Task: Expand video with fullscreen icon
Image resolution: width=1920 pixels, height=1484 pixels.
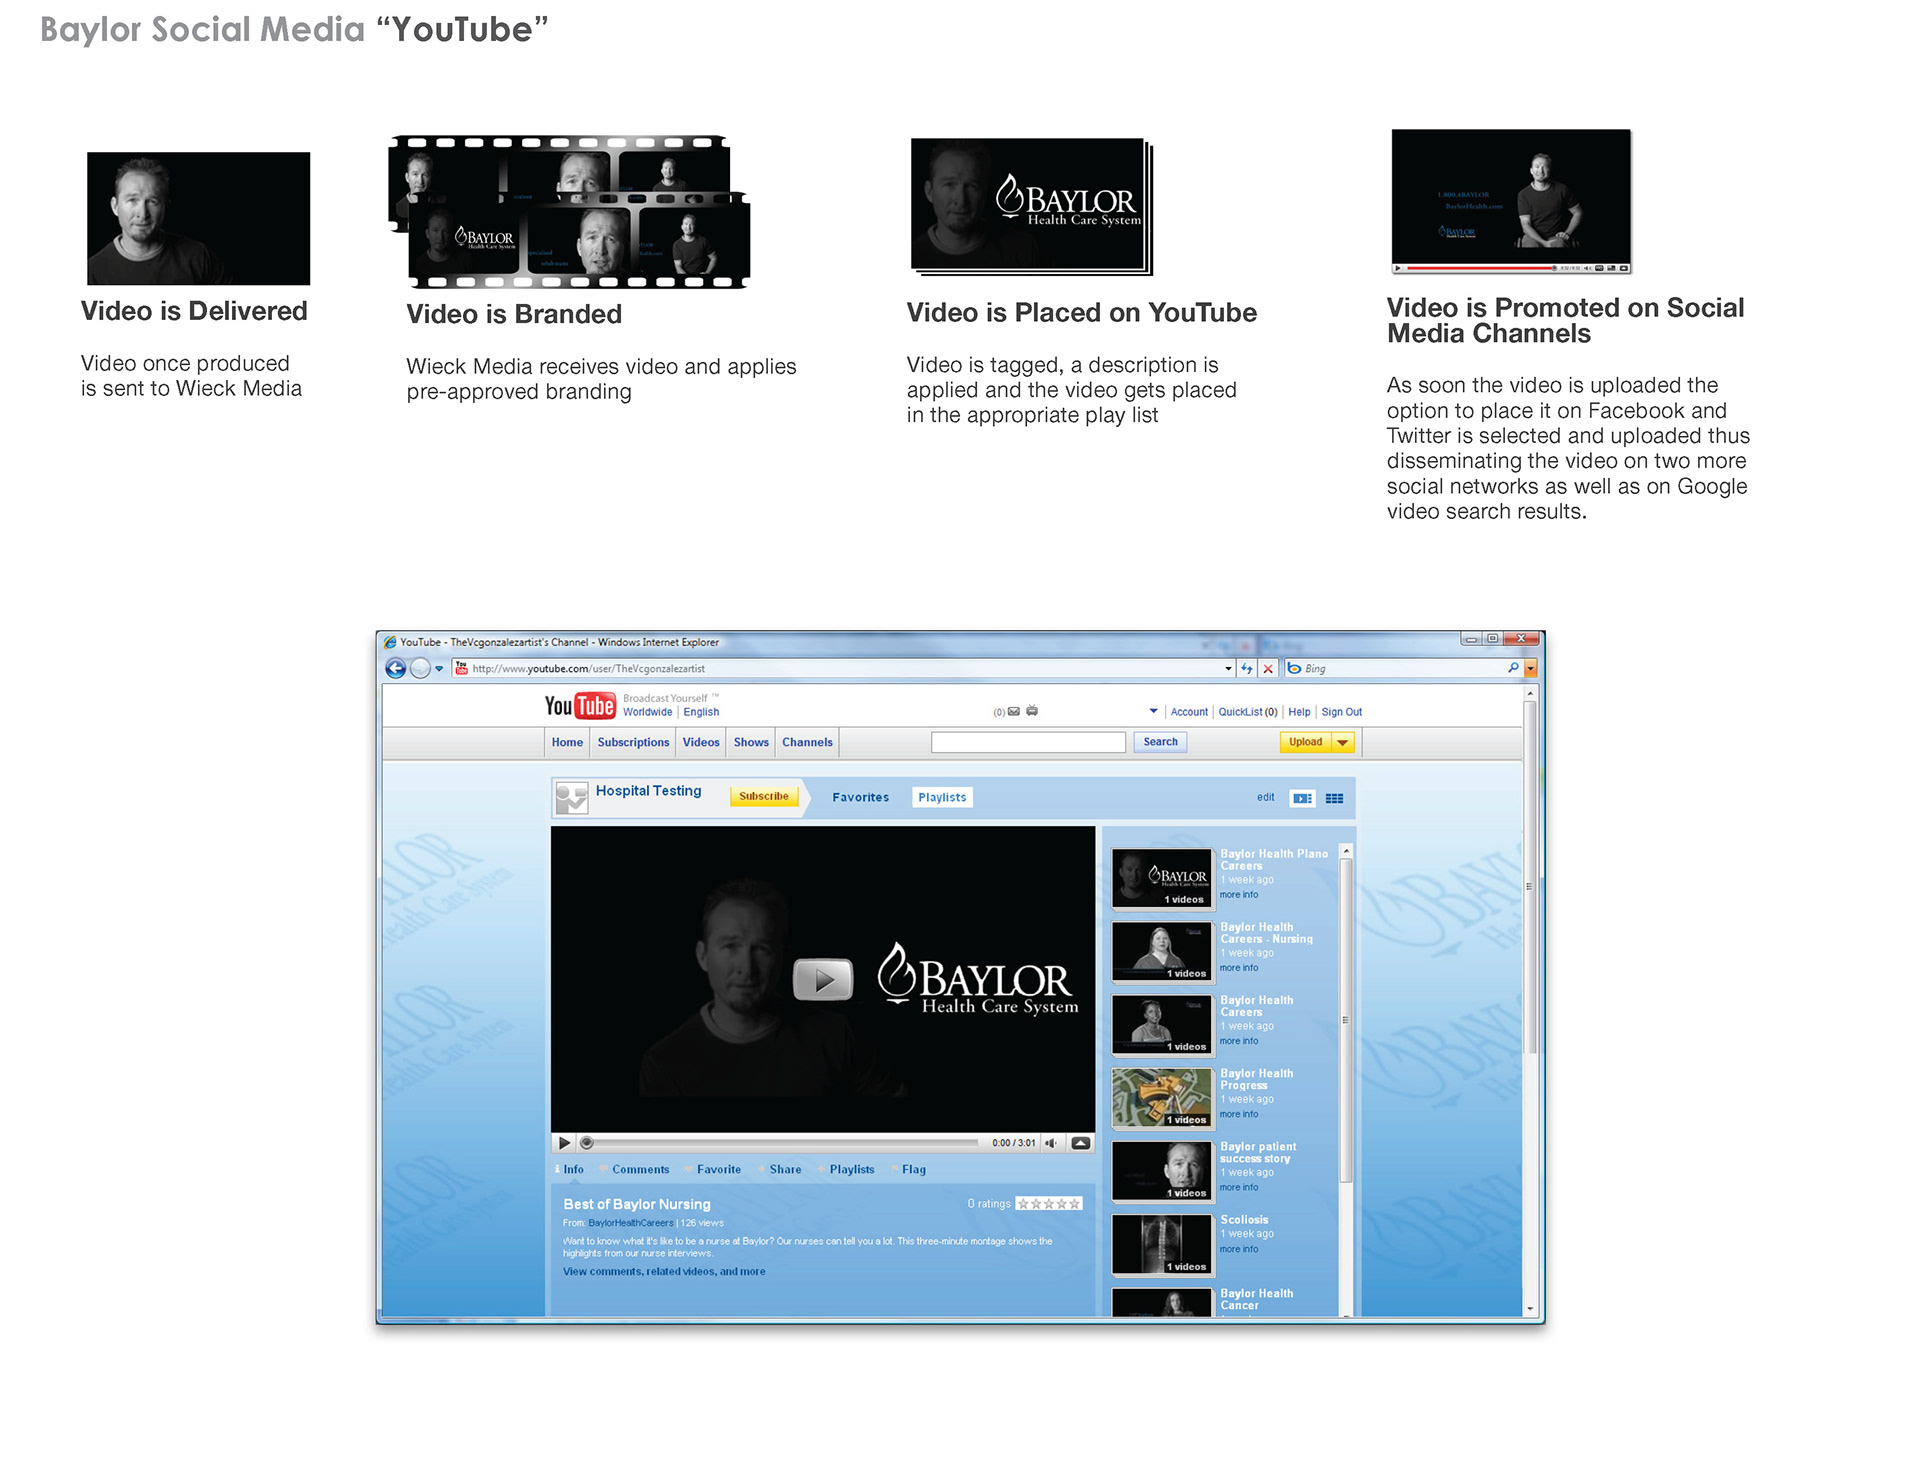Action: tap(1081, 1143)
